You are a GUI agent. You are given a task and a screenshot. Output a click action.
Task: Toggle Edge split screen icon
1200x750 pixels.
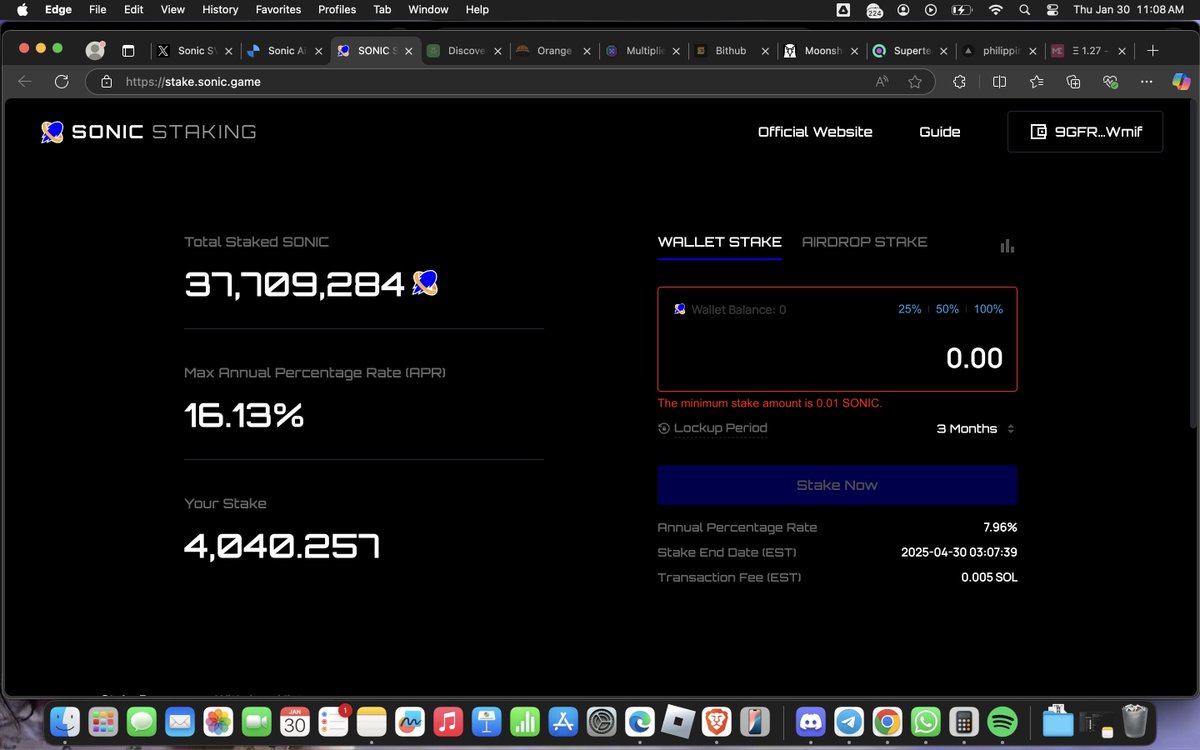[999, 82]
